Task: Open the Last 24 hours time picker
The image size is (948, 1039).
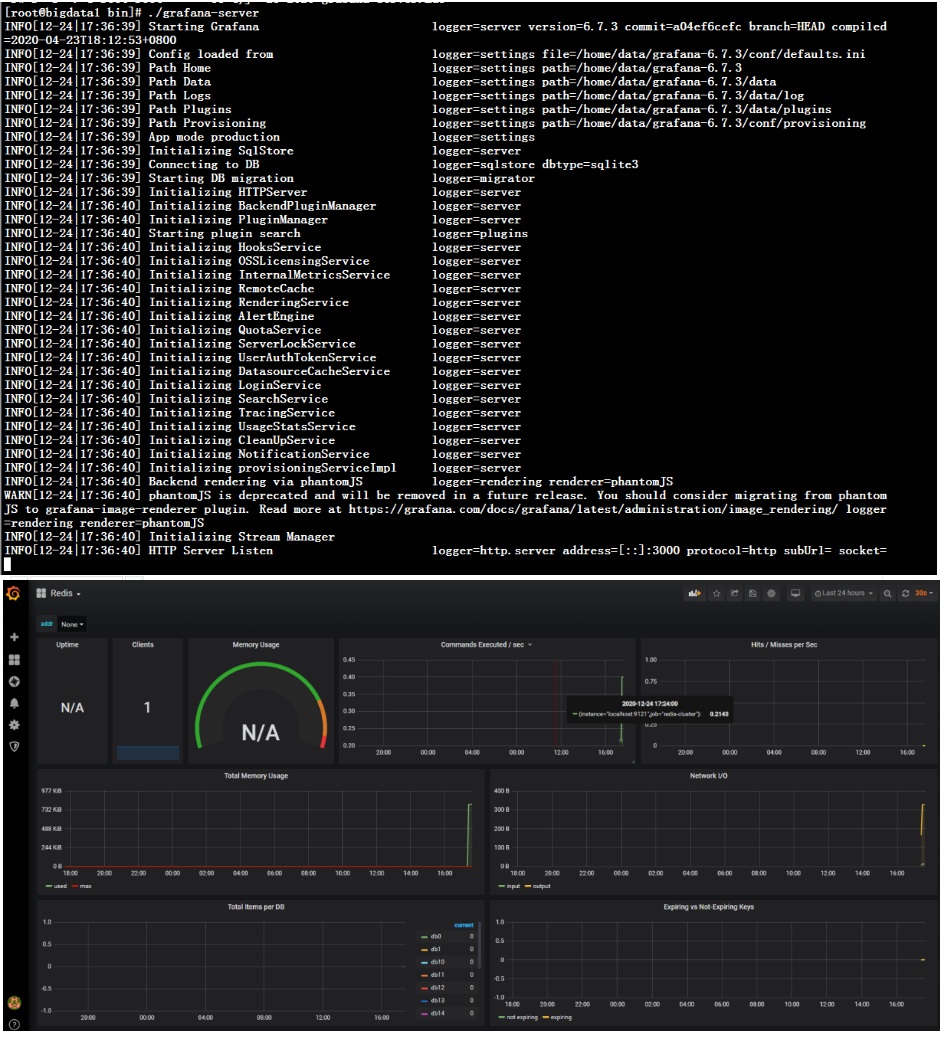Action: coord(843,593)
